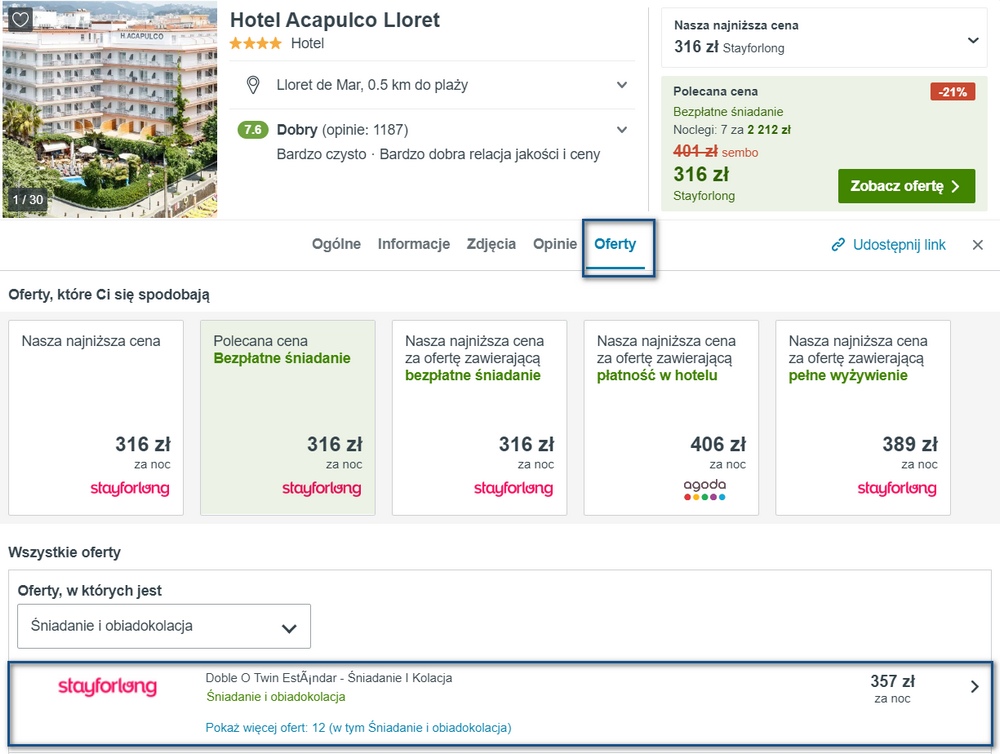Click the 'Oferty, w których jest' label

[x=90, y=591]
